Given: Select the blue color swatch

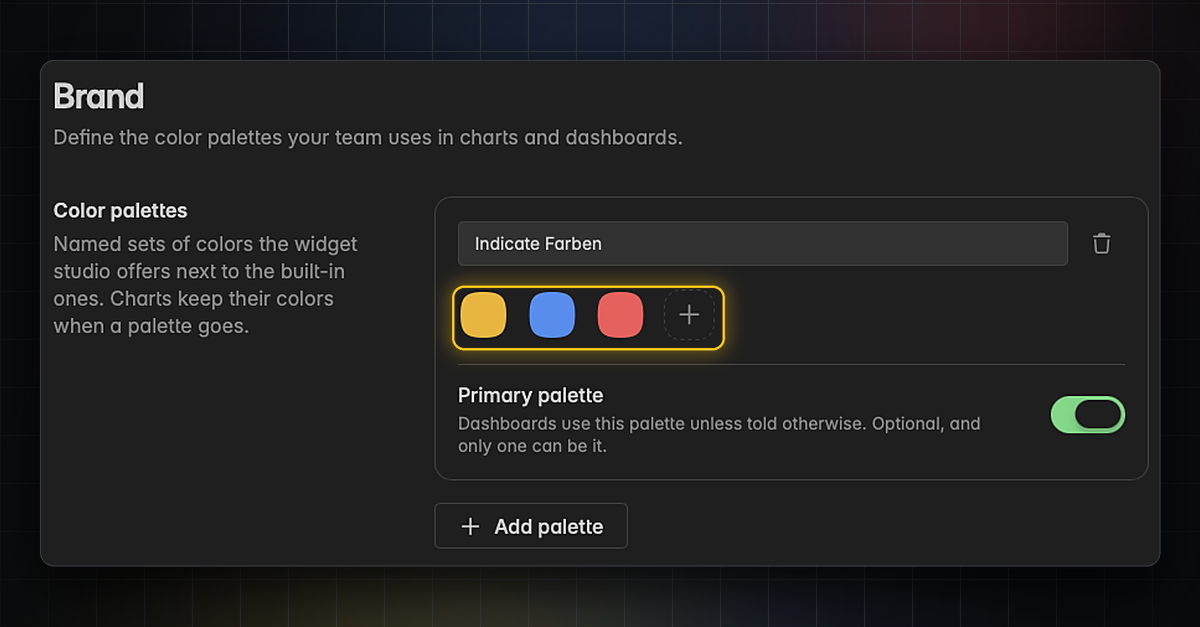Looking at the screenshot, I should (552, 315).
